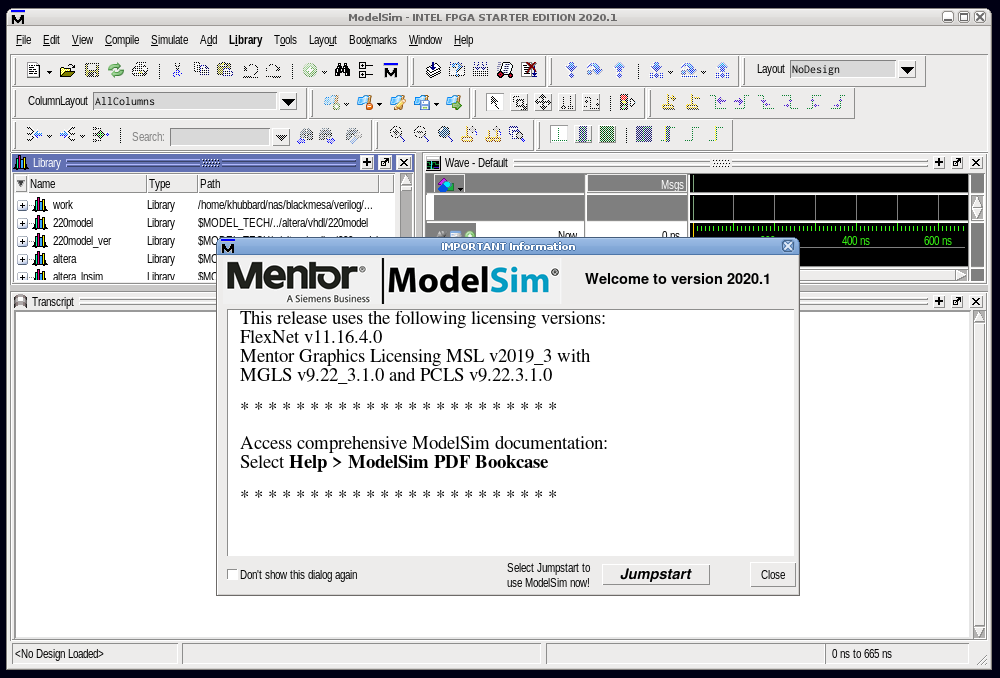1000x678 pixels.
Task: Click the Name column header in Library
Action: coord(87,184)
